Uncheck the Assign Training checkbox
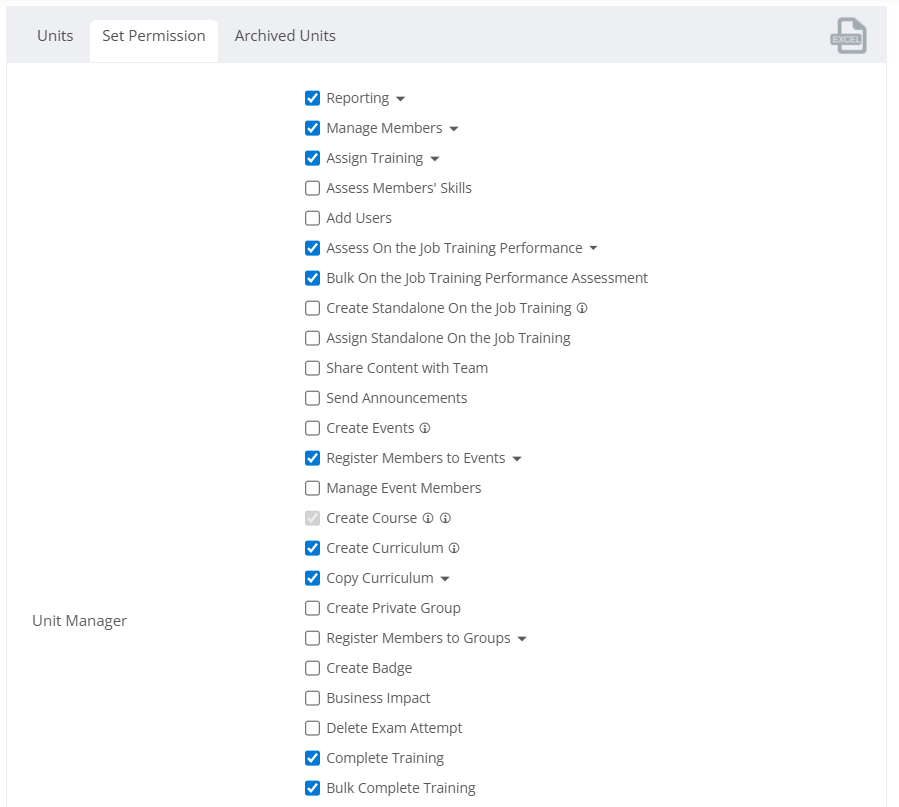Image resolution: width=899 pixels, height=807 pixels. pos(312,158)
